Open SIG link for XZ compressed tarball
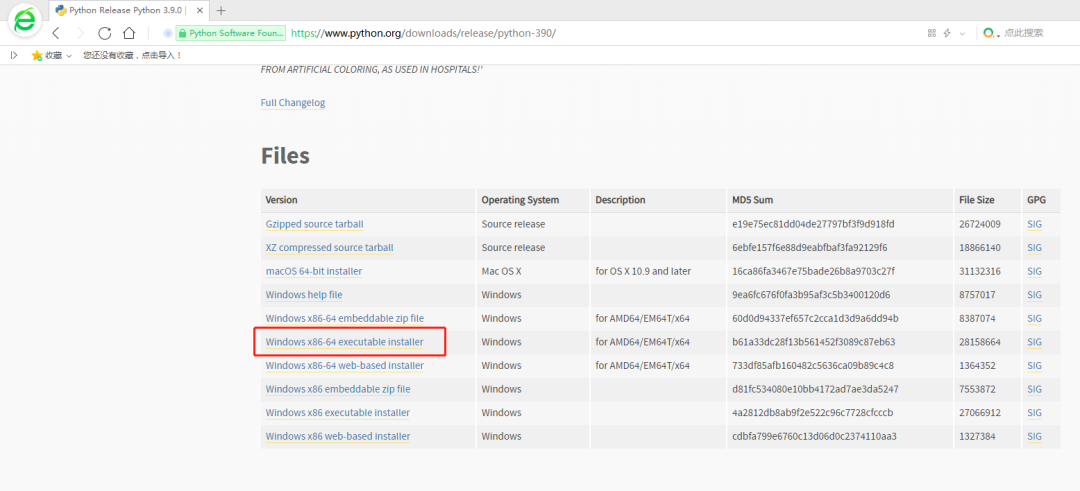The width and height of the screenshot is (1080, 491). [x=1034, y=248]
